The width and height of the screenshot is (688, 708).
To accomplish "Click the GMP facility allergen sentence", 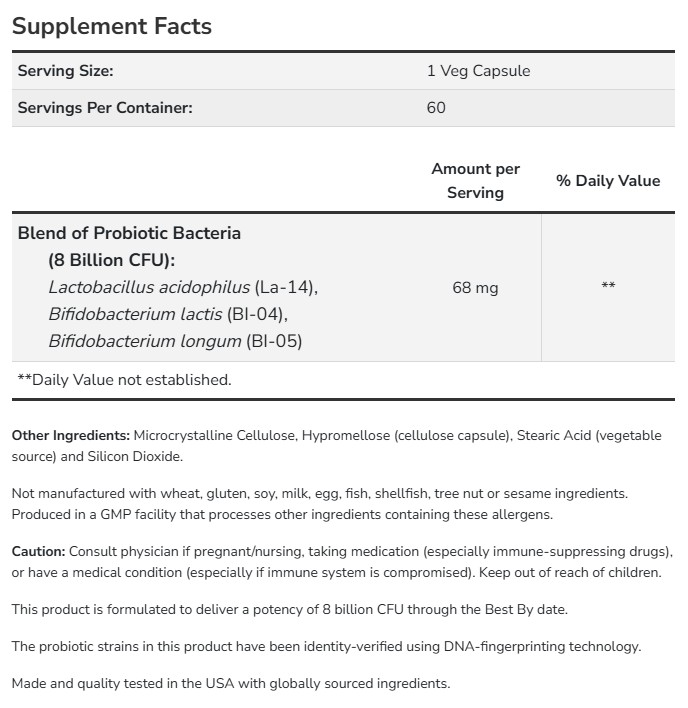I will [282, 514].
